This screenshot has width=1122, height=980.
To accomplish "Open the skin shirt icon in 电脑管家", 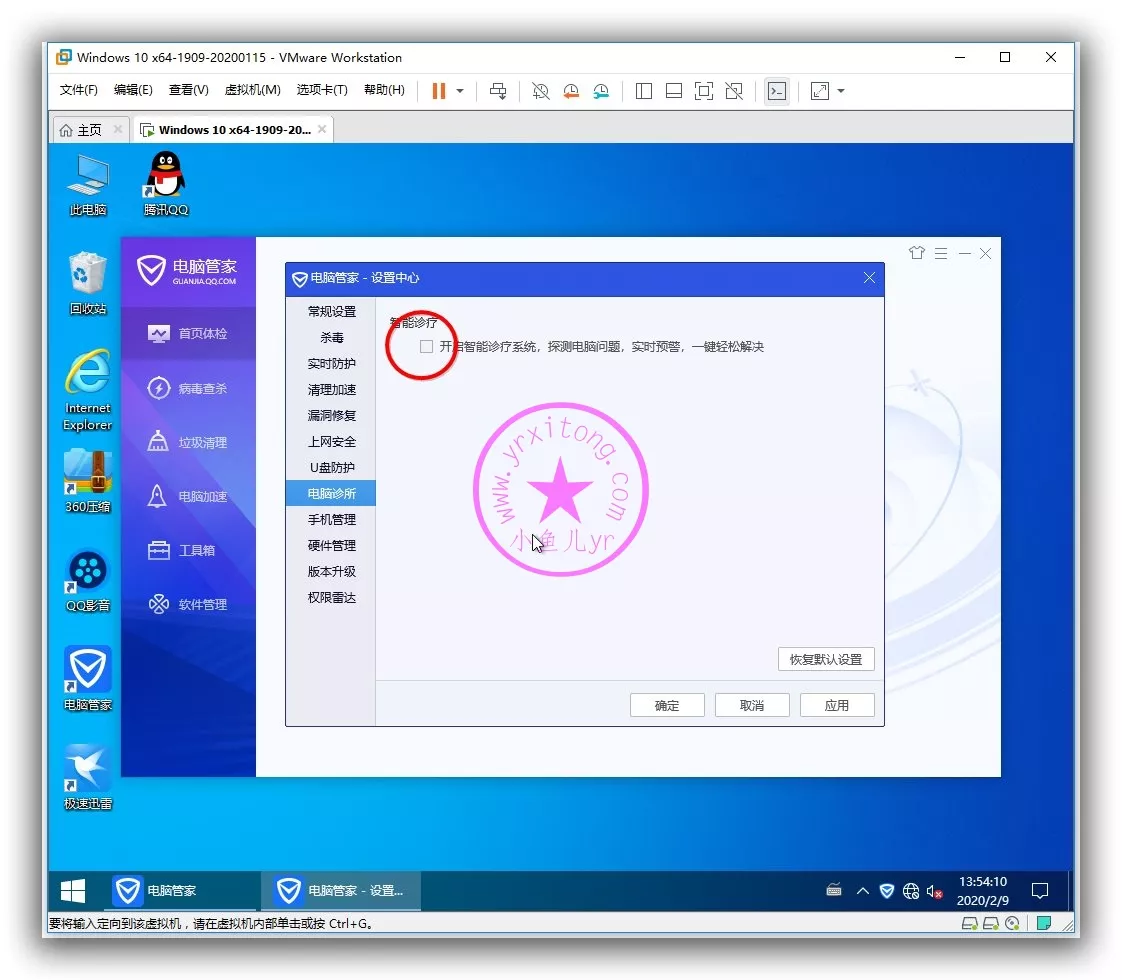I will (x=916, y=253).
